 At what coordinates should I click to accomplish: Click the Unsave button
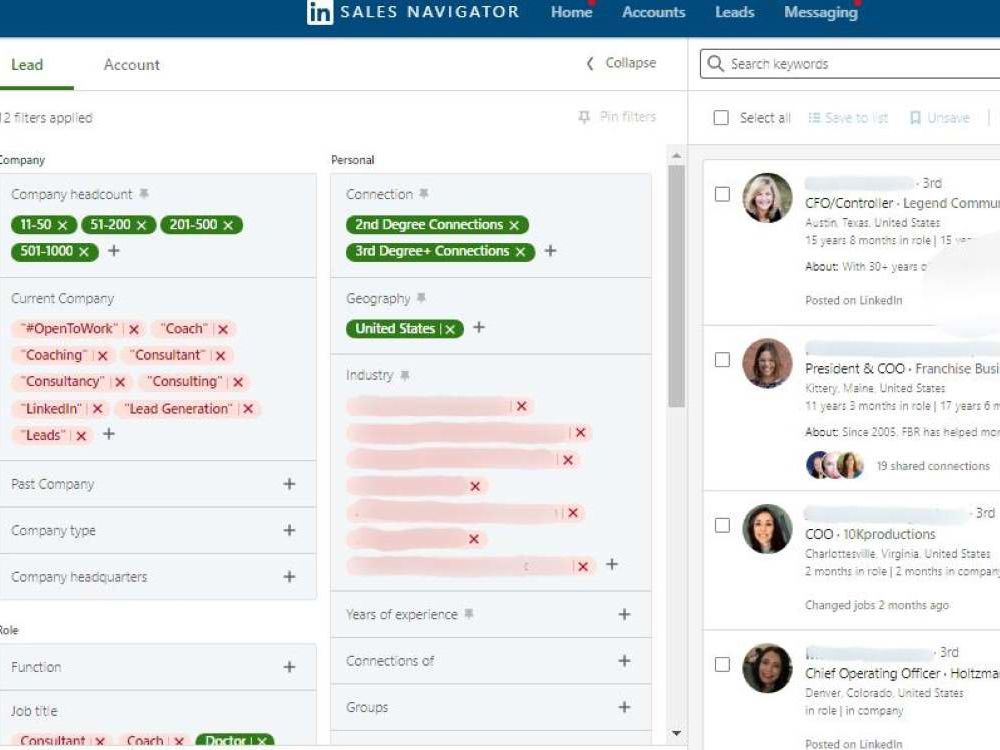point(939,118)
